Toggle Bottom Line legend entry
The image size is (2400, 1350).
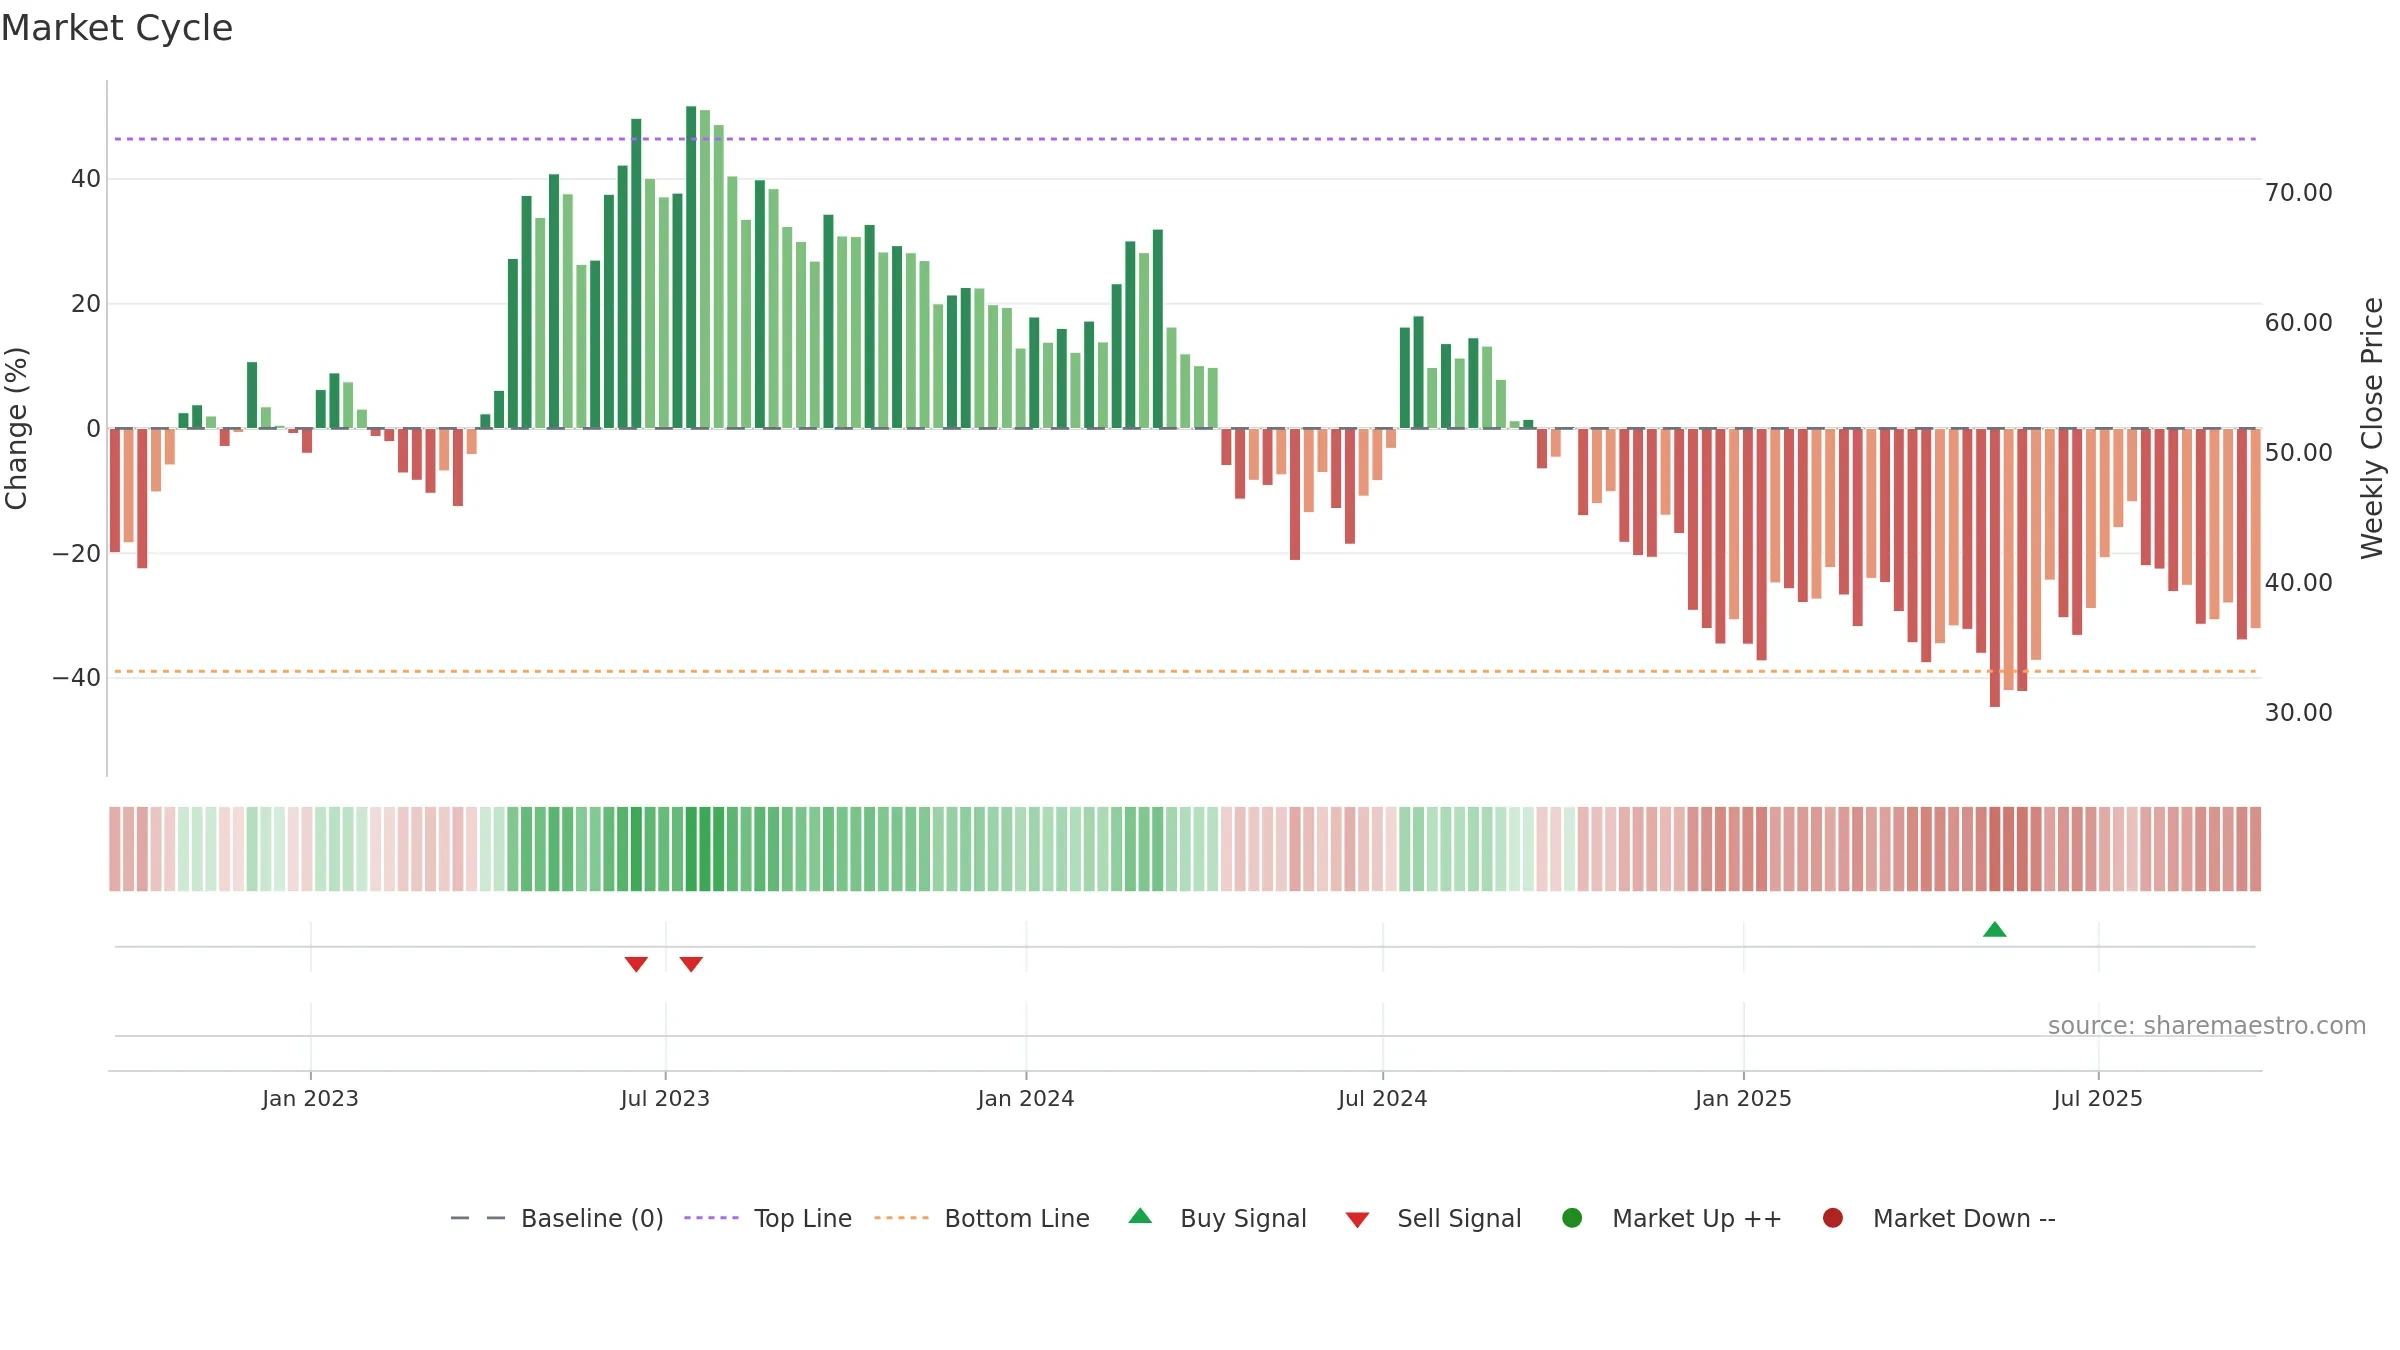coord(982,1219)
